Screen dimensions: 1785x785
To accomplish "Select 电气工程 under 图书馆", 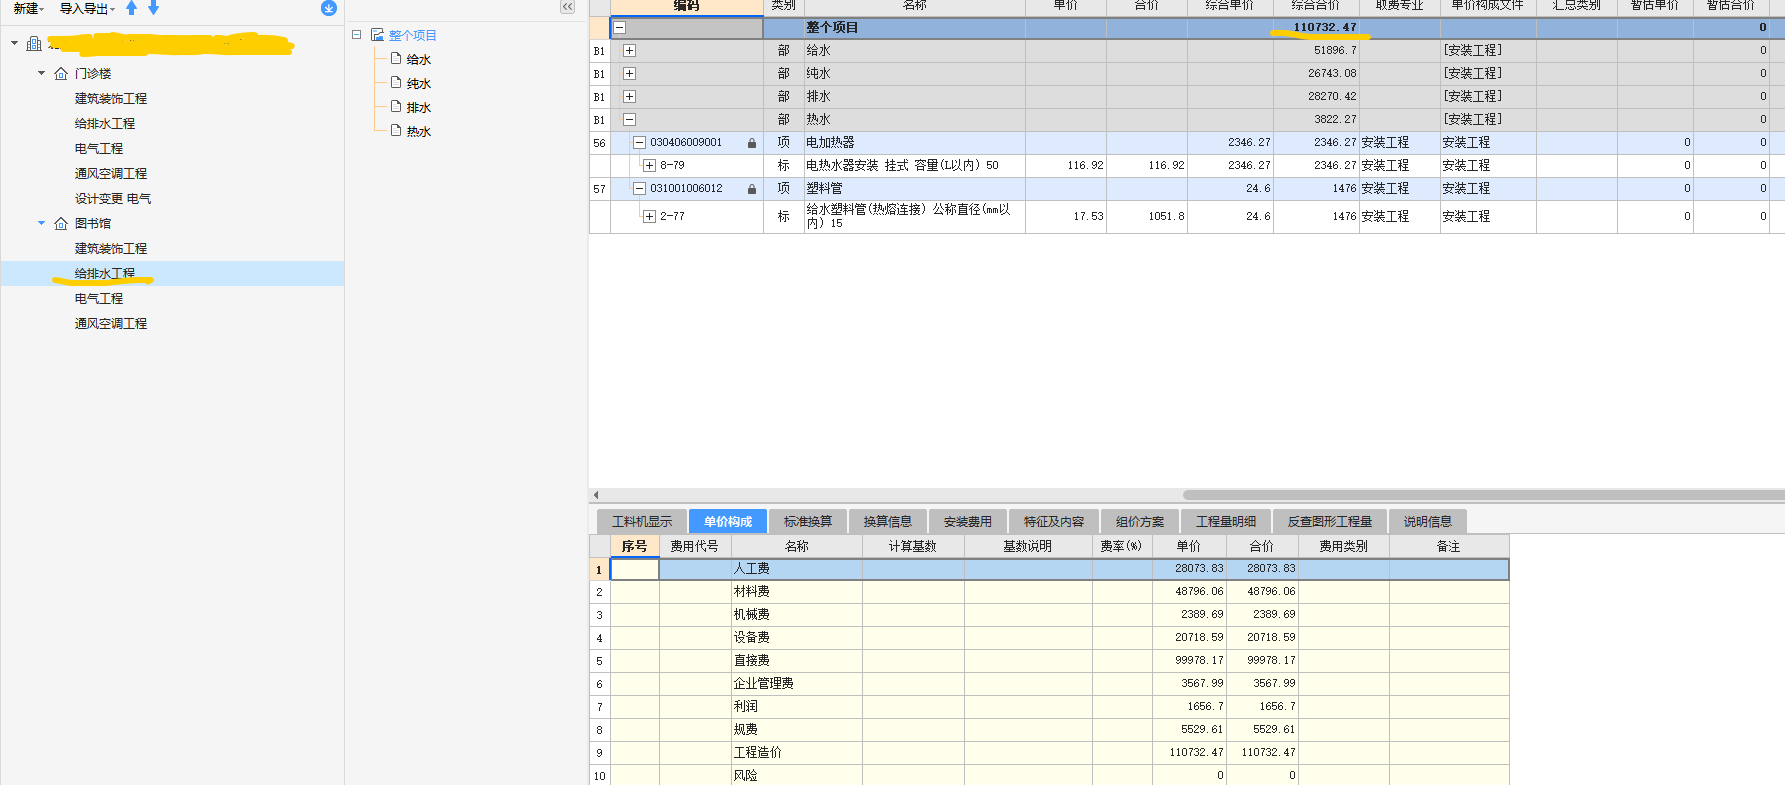I will point(99,299).
